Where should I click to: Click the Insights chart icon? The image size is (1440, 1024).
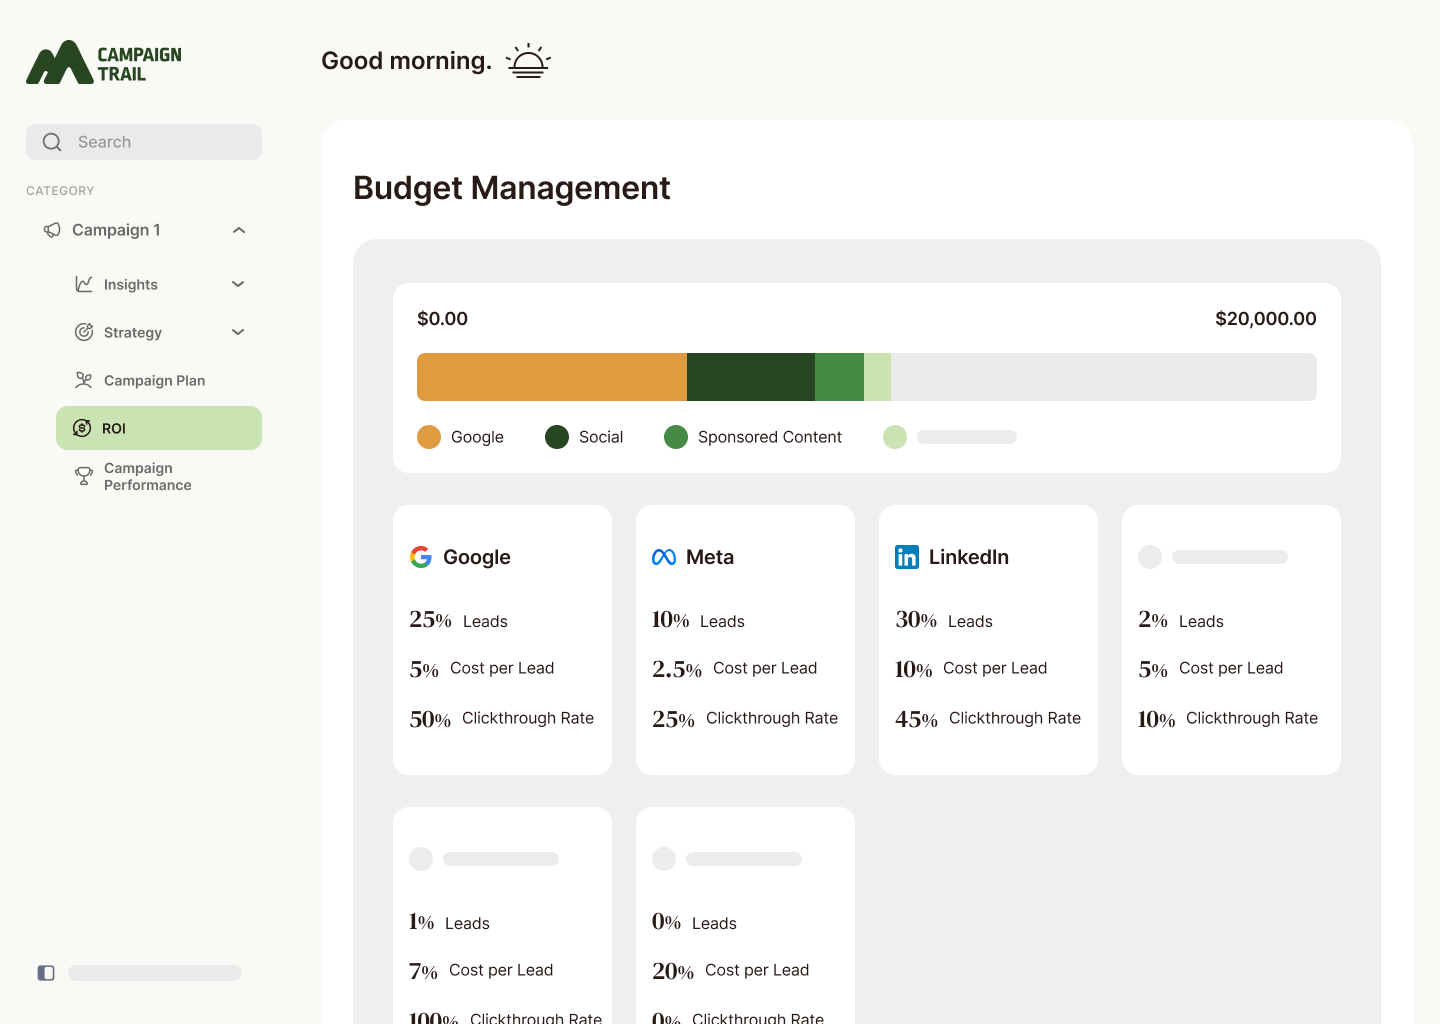point(84,284)
